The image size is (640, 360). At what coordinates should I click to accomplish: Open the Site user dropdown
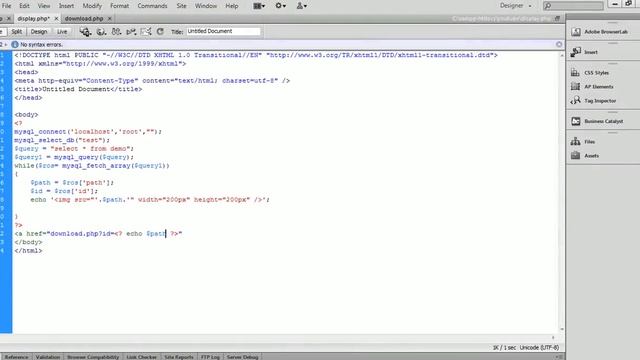point(302,6)
